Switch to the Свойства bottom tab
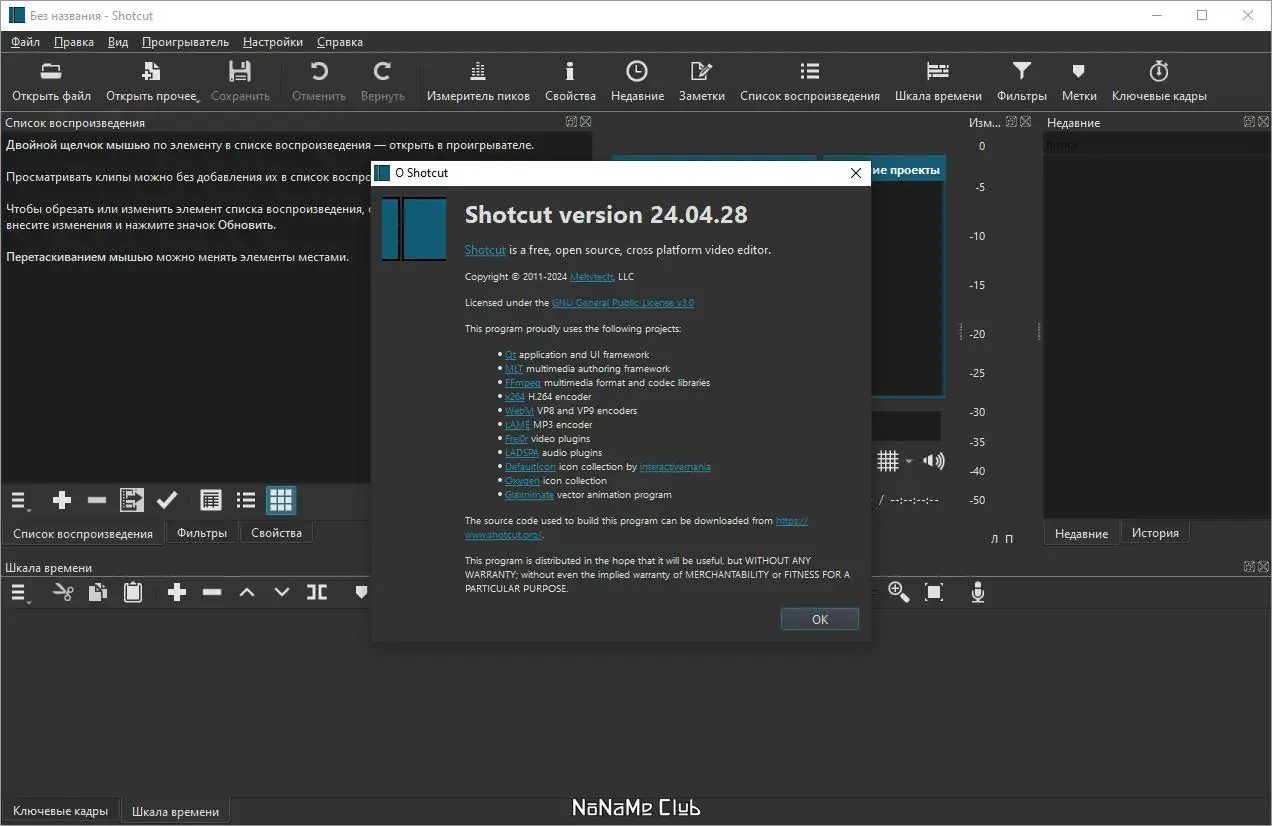 (x=276, y=533)
